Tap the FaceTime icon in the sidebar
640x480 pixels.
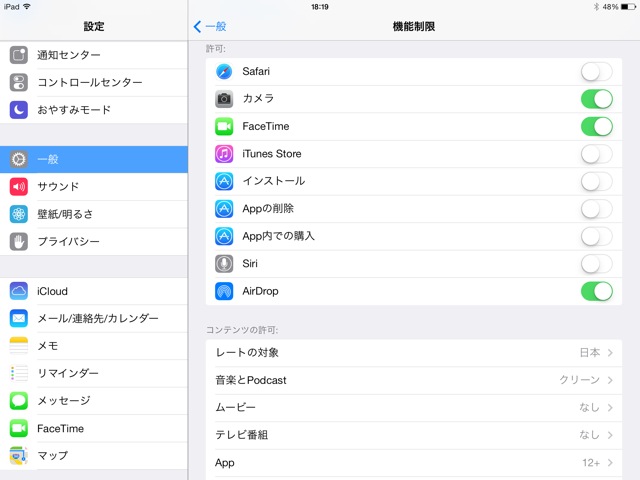[19, 428]
